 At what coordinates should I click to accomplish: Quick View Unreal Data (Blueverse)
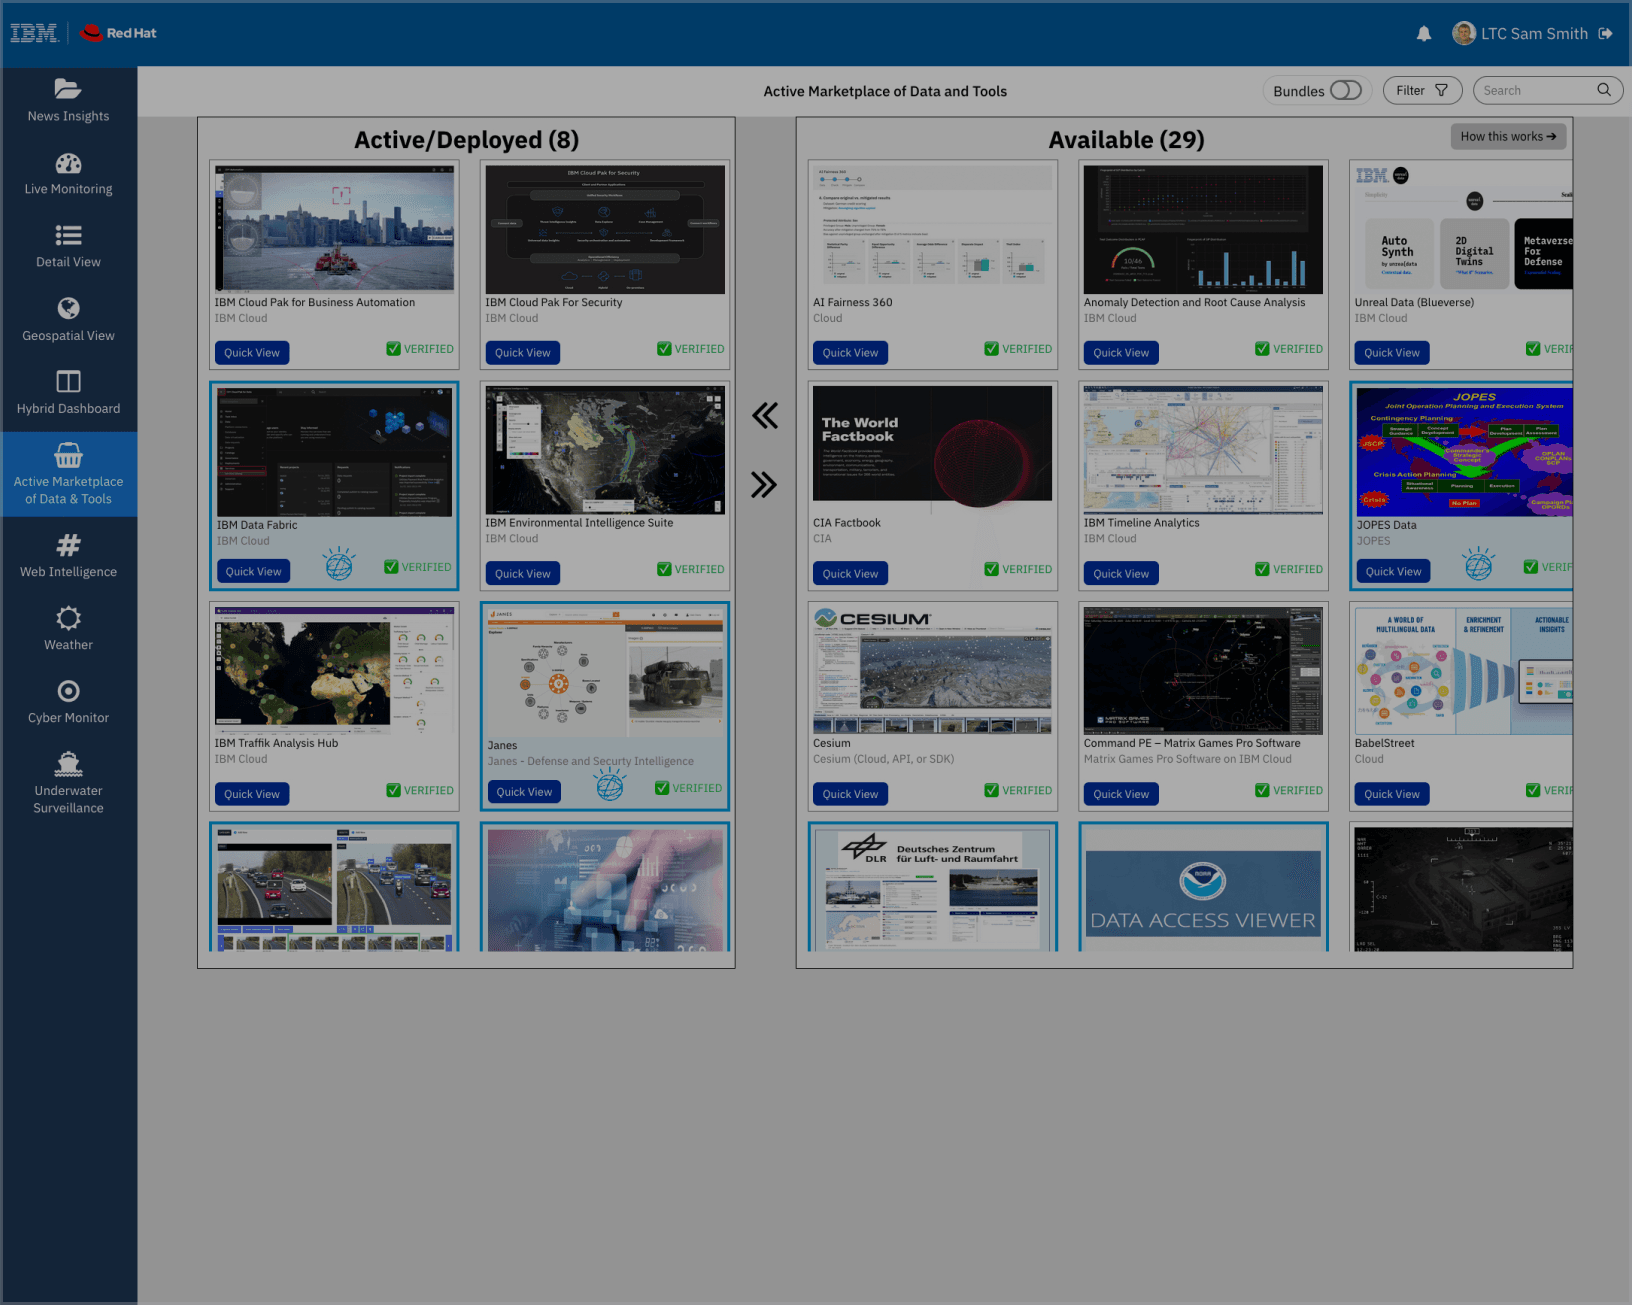(1392, 353)
